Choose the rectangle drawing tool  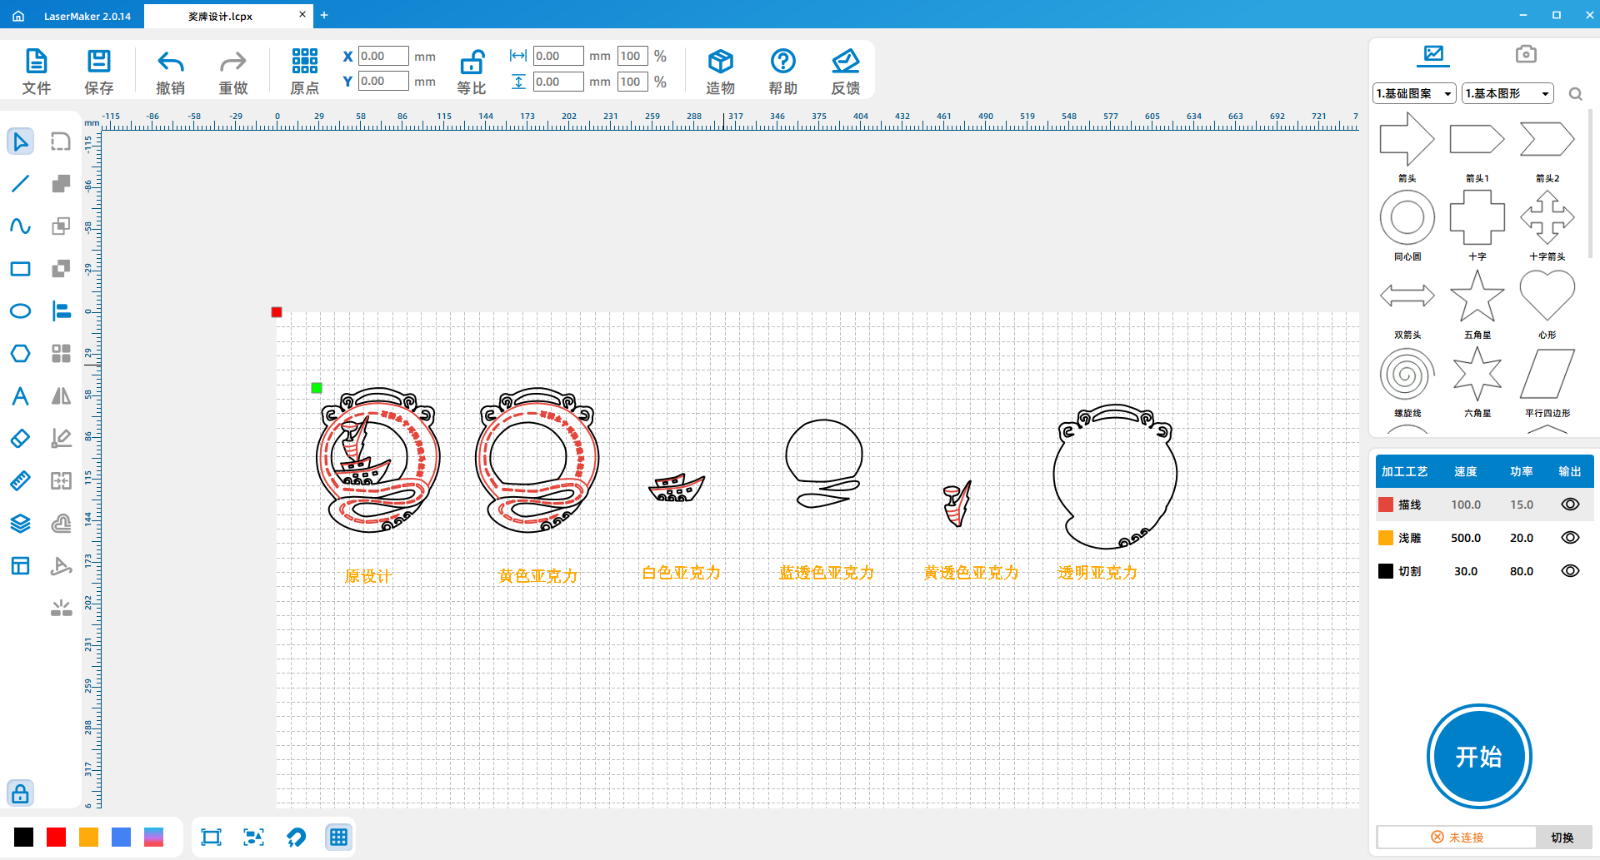coord(20,269)
